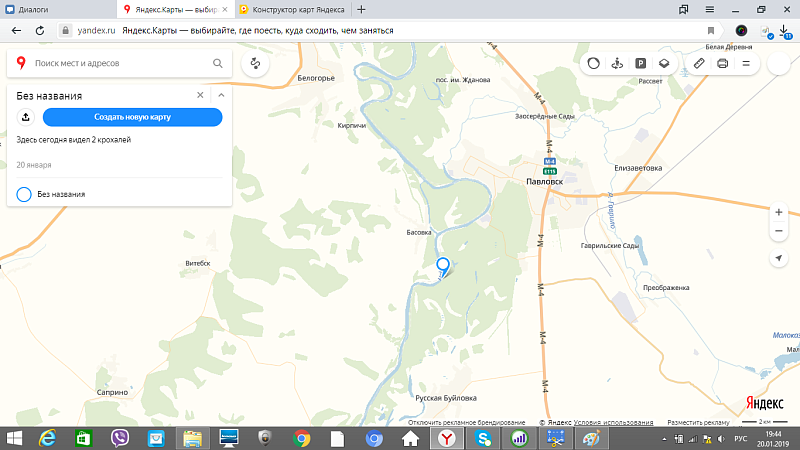
Task: Click the 'Басовка' map label
Action: [419, 232]
